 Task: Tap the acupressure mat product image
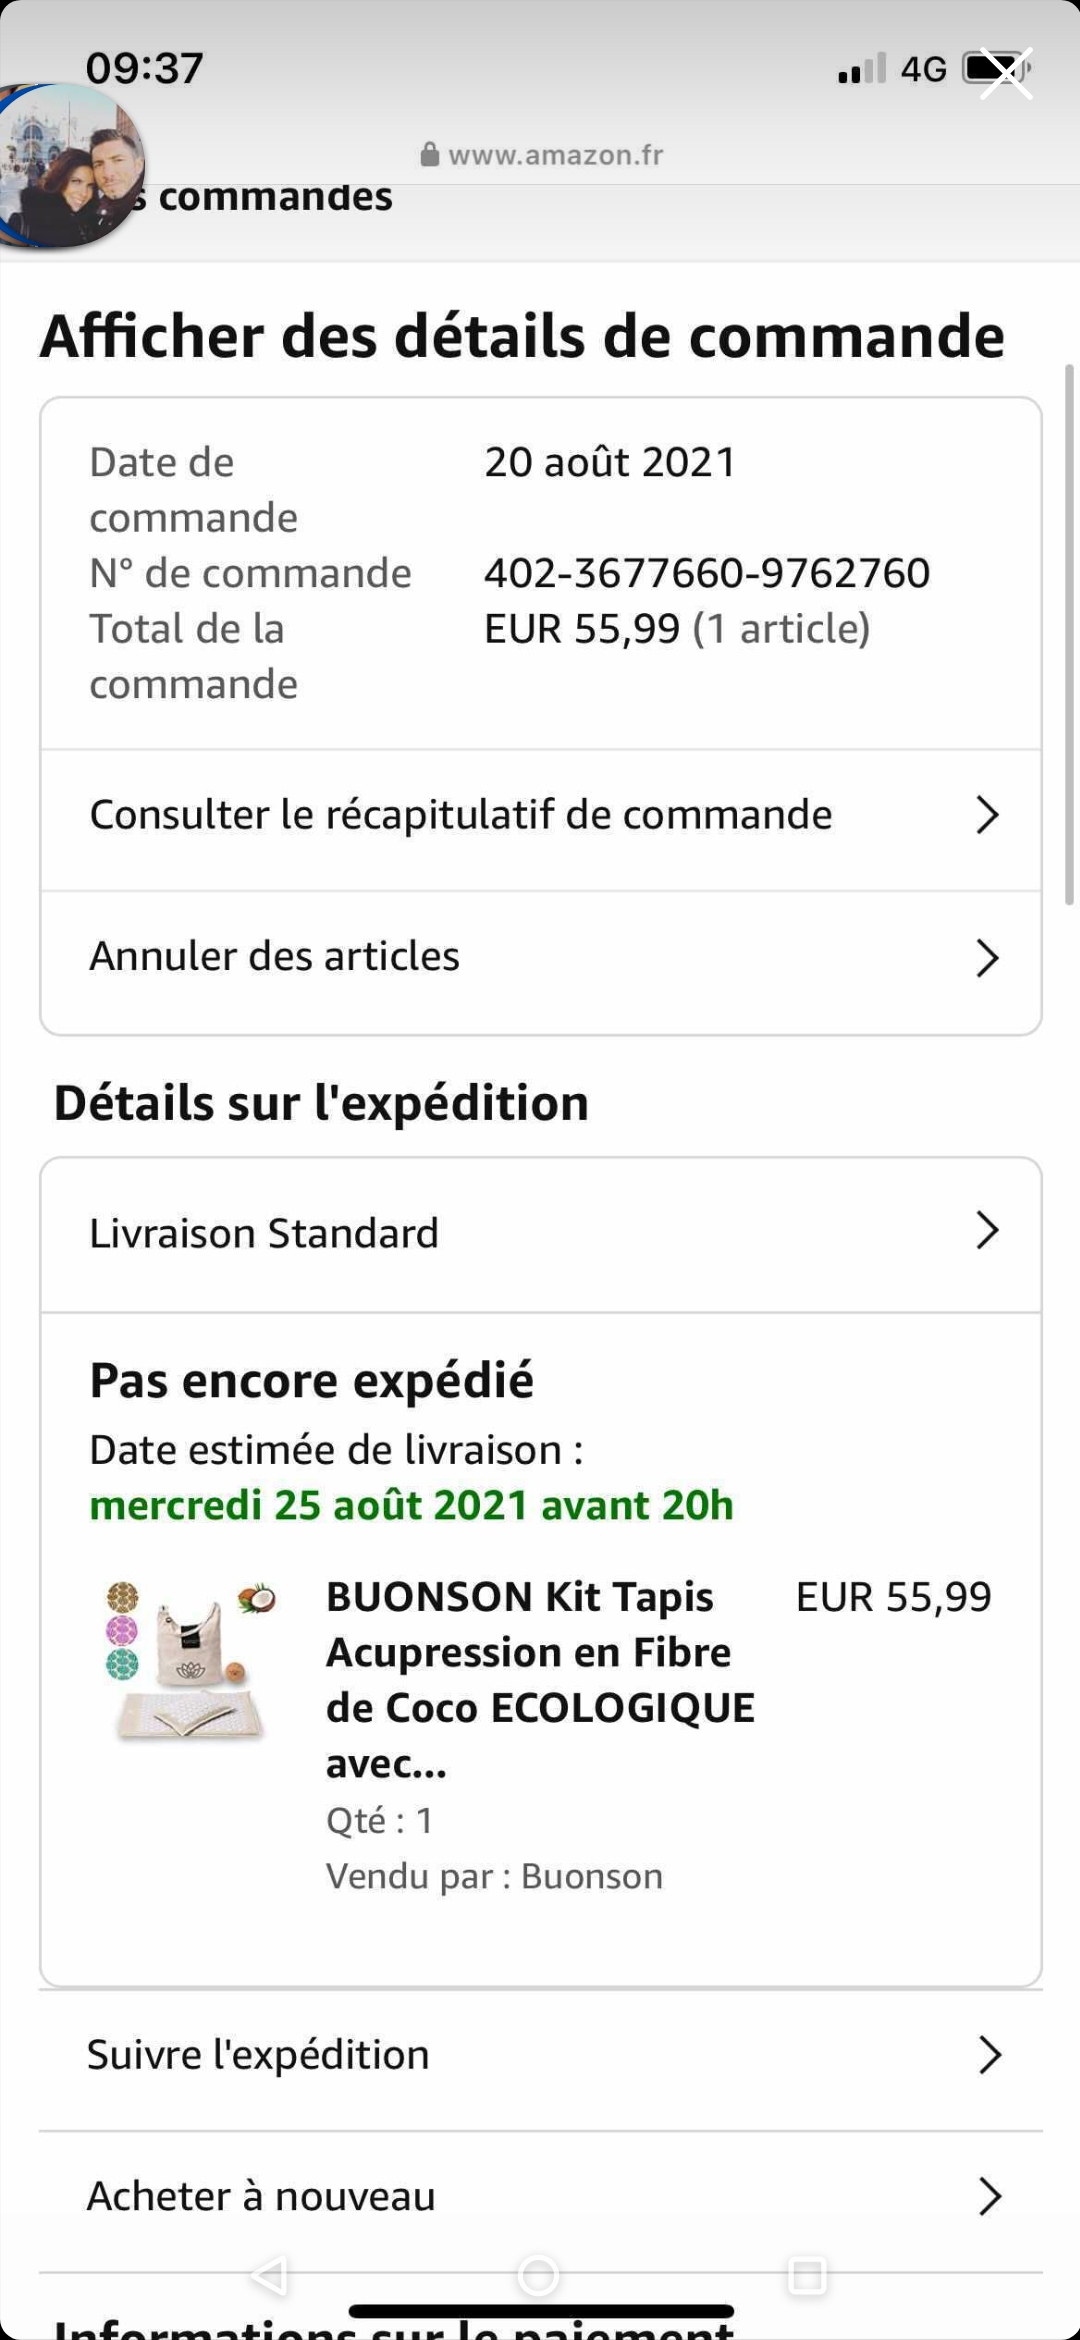pyautogui.click(x=189, y=1662)
